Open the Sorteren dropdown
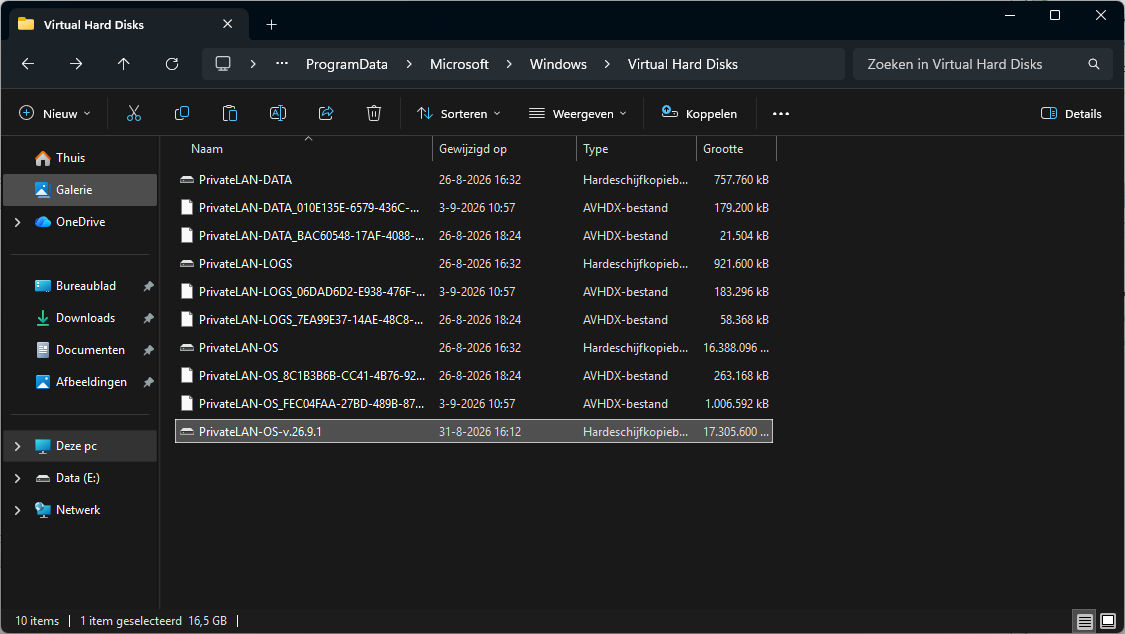Screen dimensions: 1125x634 click(x=459, y=113)
